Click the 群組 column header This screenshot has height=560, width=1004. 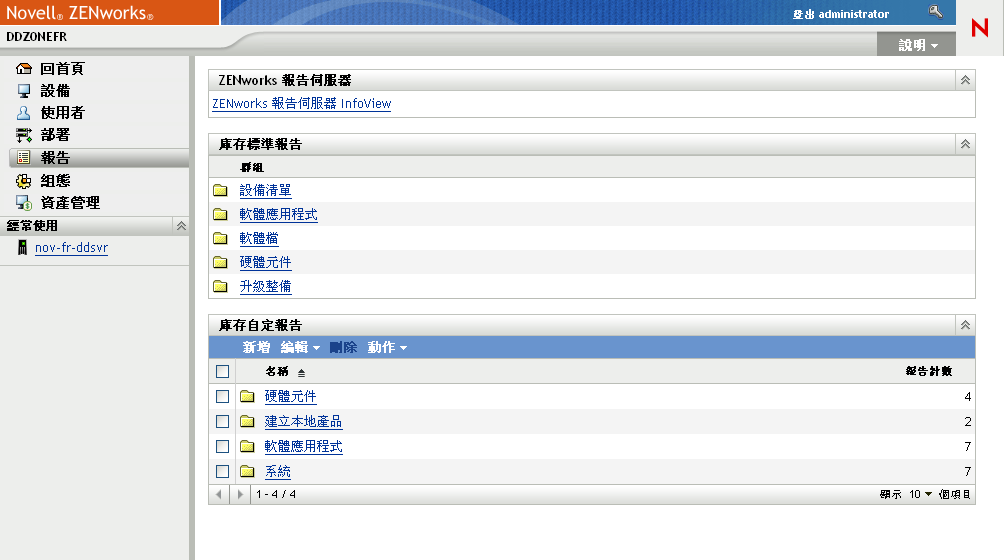(x=252, y=168)
